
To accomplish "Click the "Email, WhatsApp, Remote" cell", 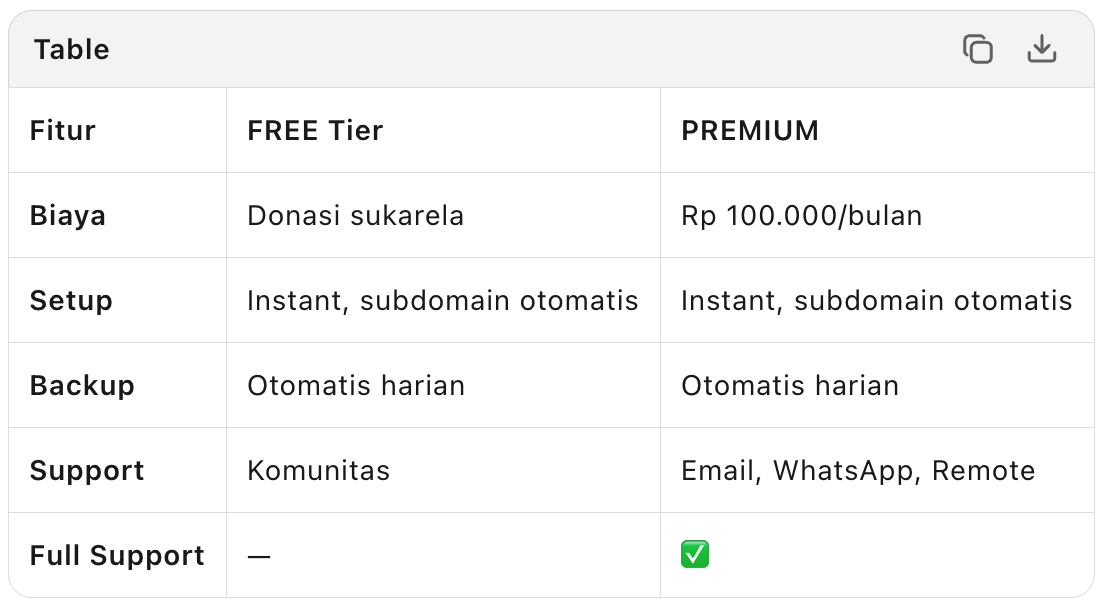I will [x=858, y=470].
